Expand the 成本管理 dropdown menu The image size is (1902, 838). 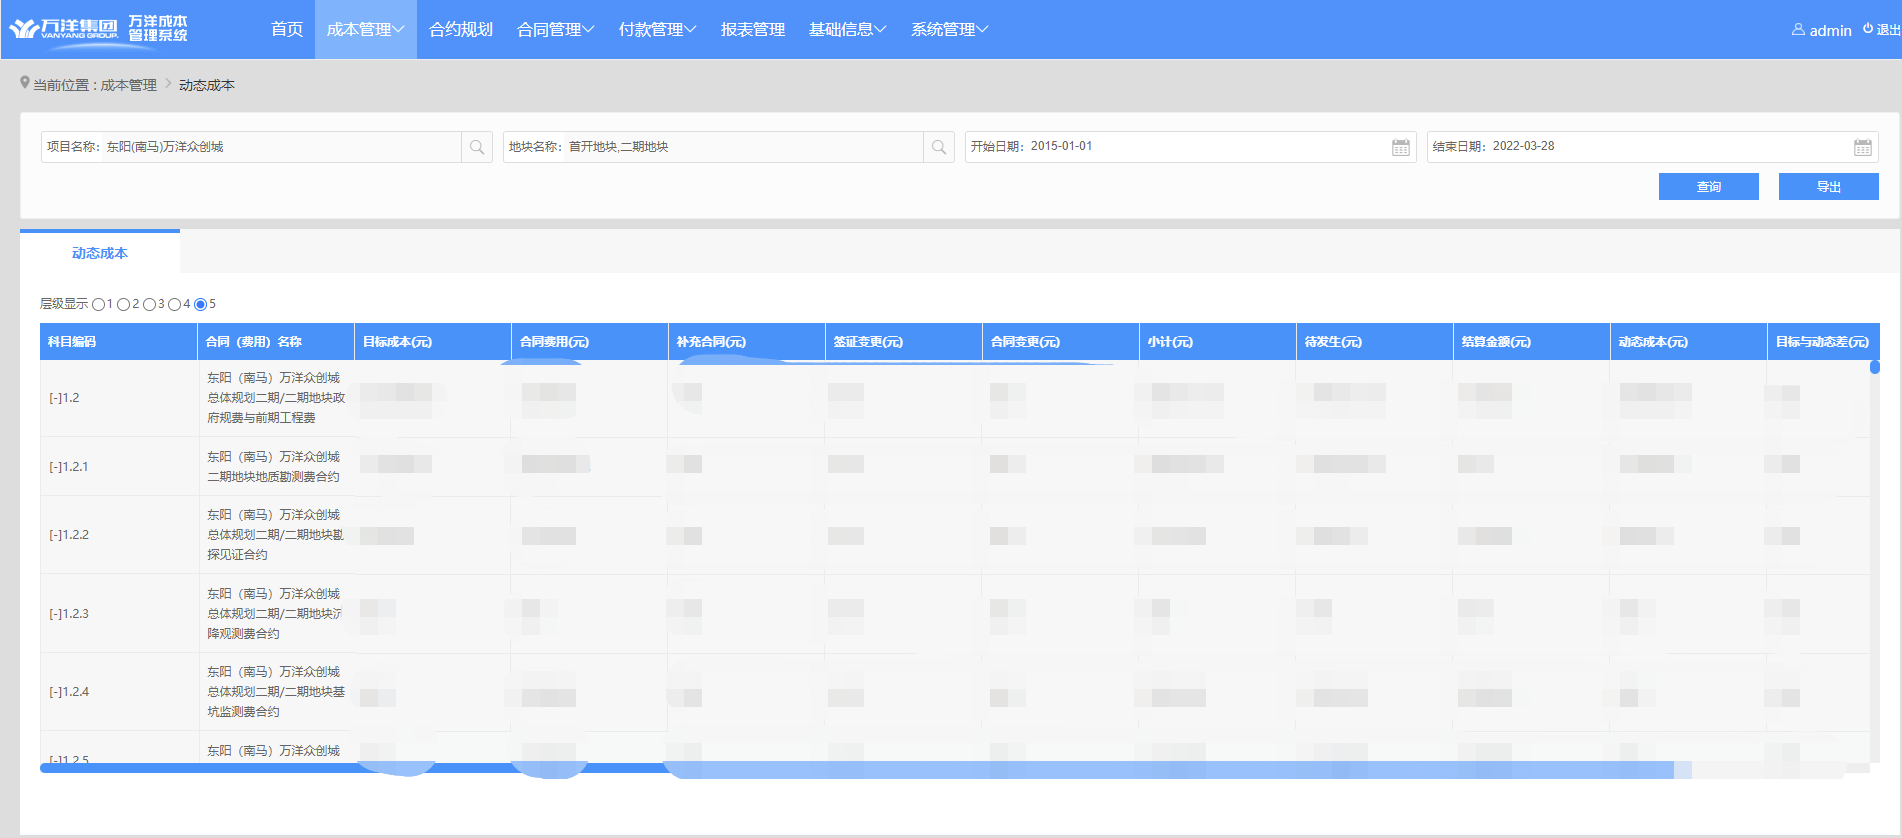click(365, 30)
